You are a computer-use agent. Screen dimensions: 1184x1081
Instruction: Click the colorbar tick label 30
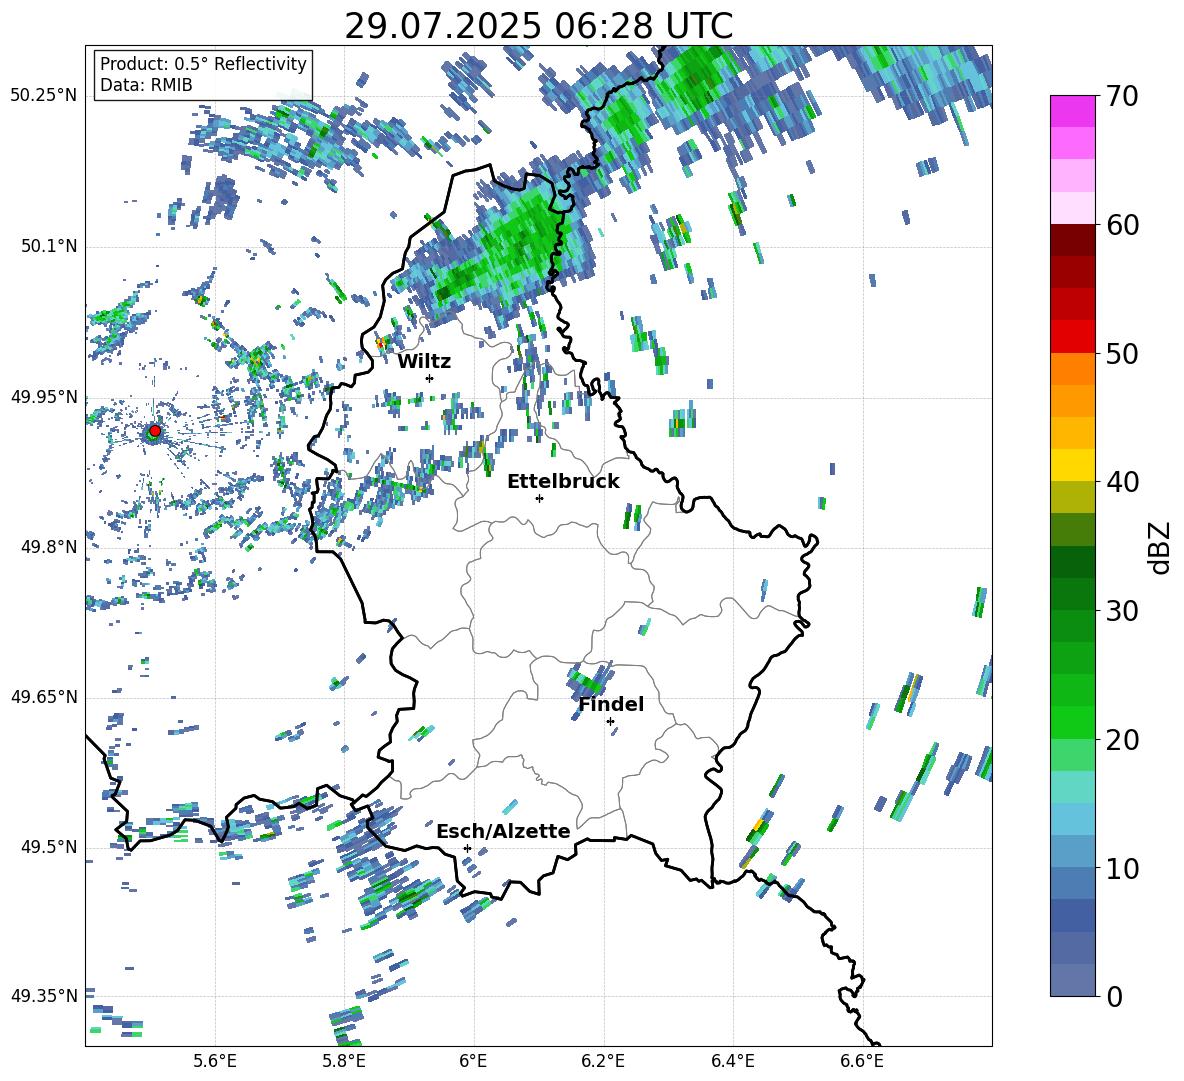click(x=1122, y=611)
